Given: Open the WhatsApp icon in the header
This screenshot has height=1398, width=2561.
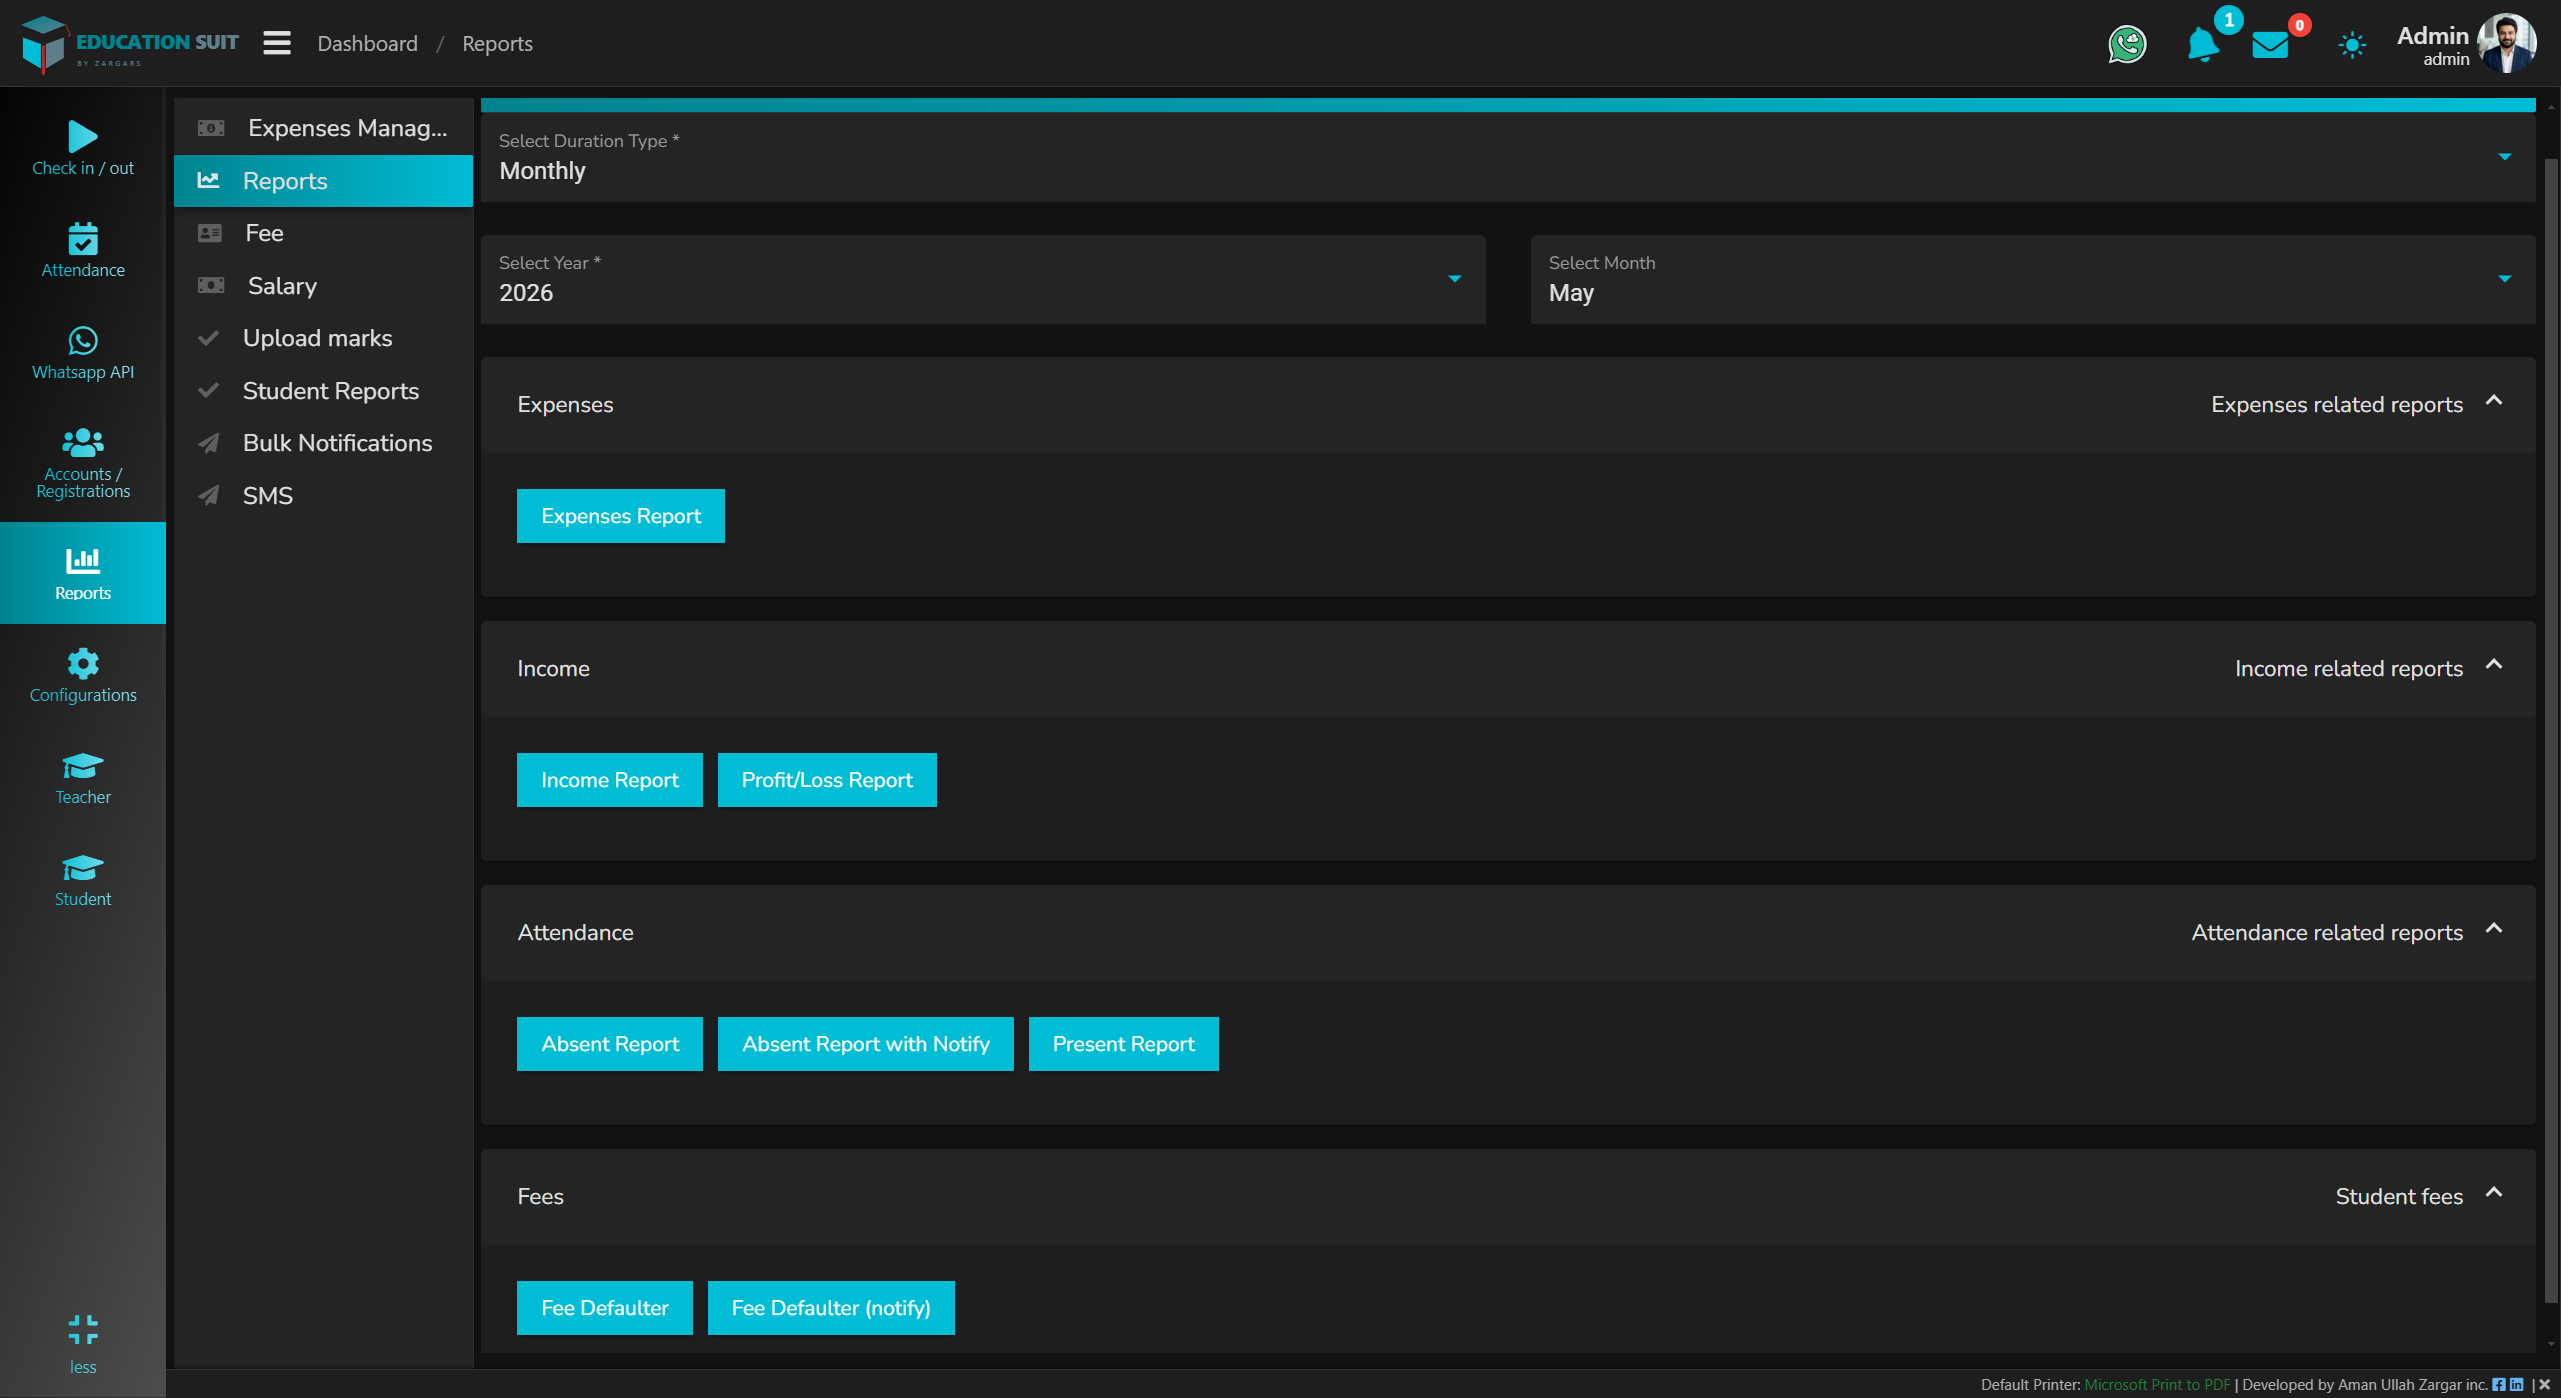Looking at the screenshot, I should coord(2127,44).
